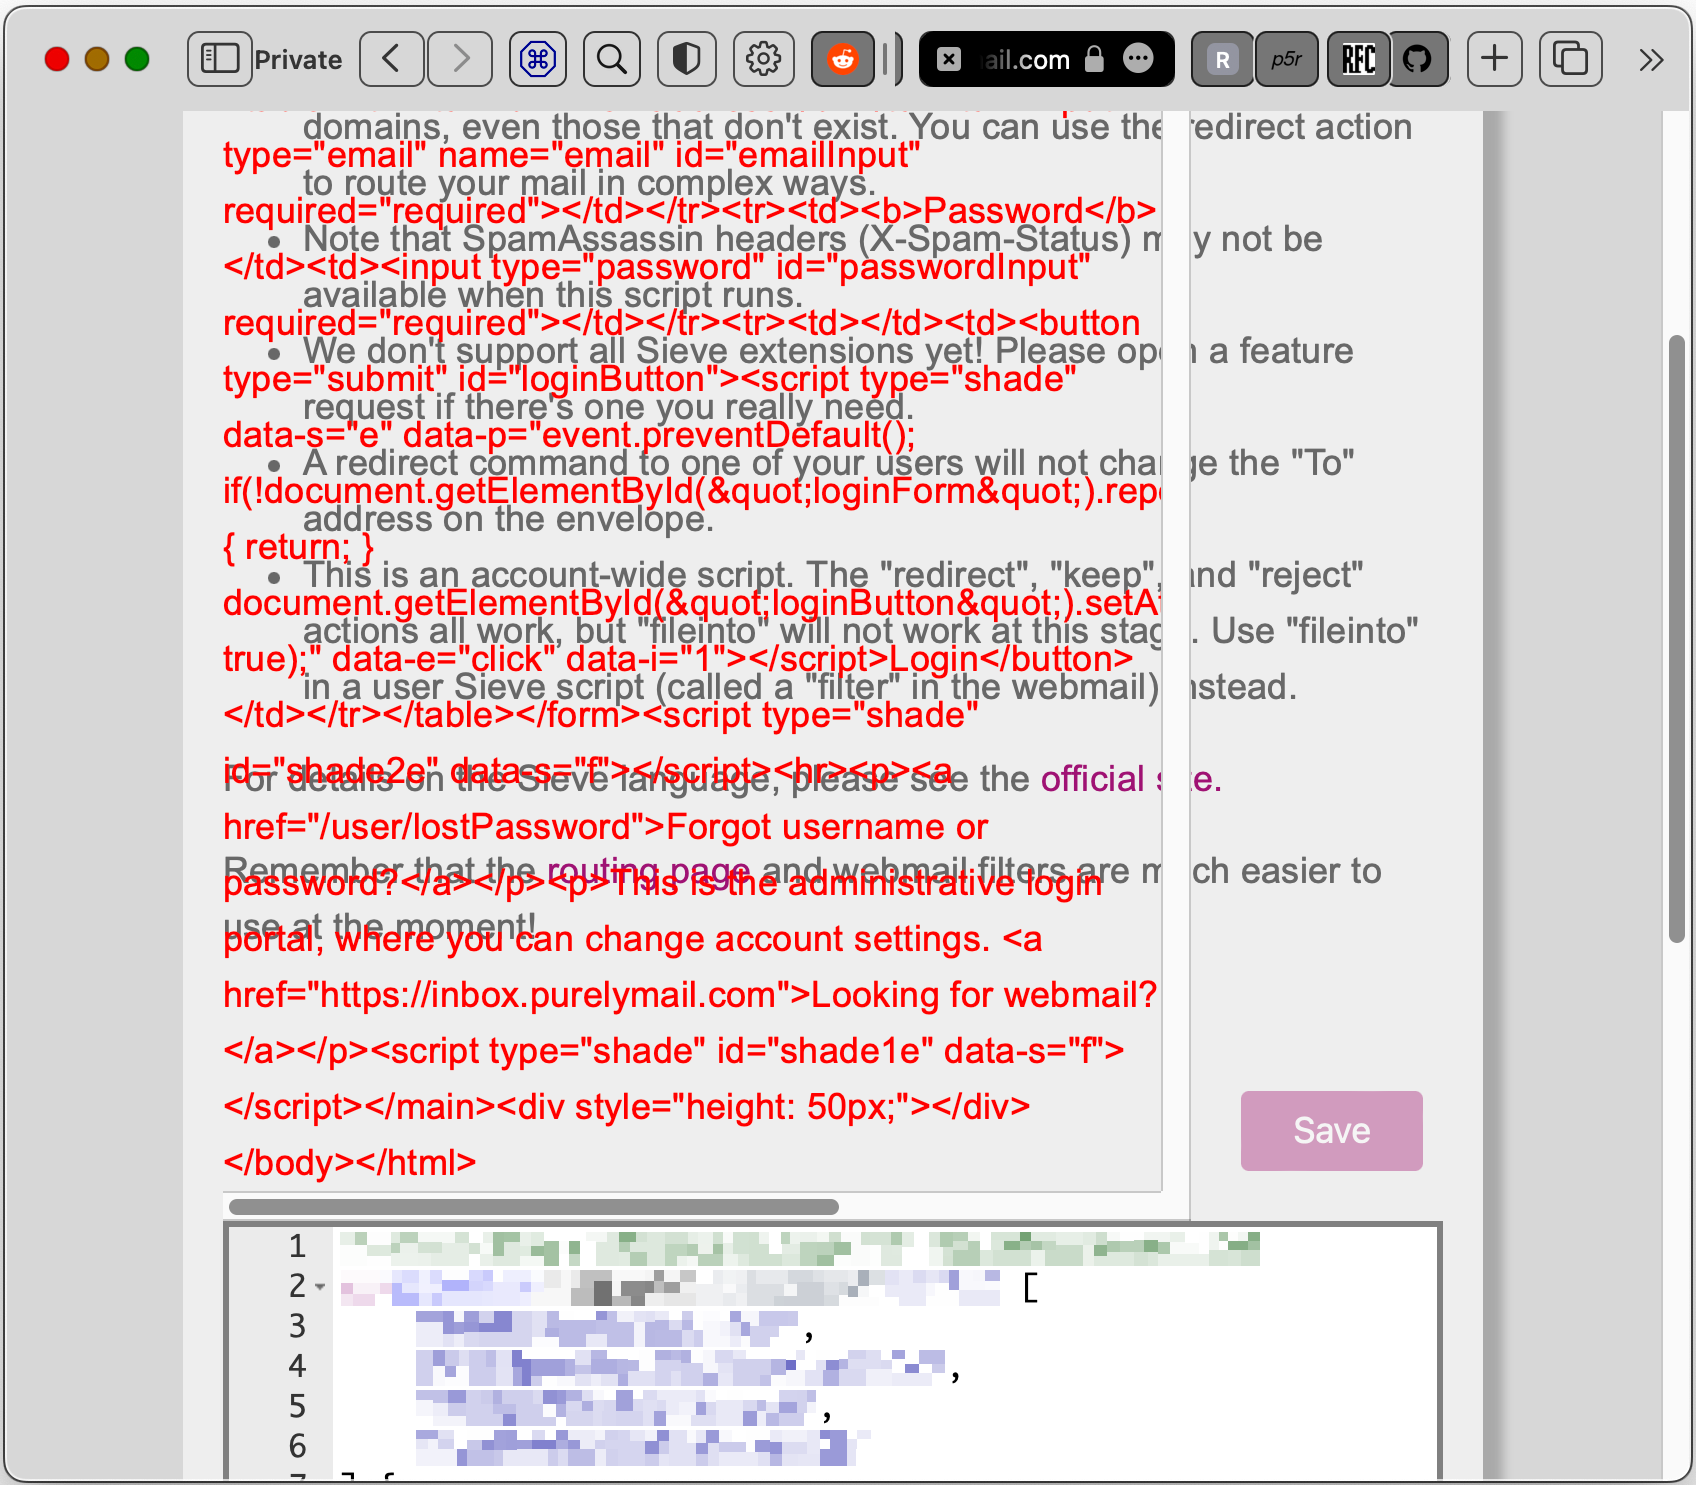Switch to the GitHub tab
The height and width of the screenshot is (1485, 1696).
1418,59
